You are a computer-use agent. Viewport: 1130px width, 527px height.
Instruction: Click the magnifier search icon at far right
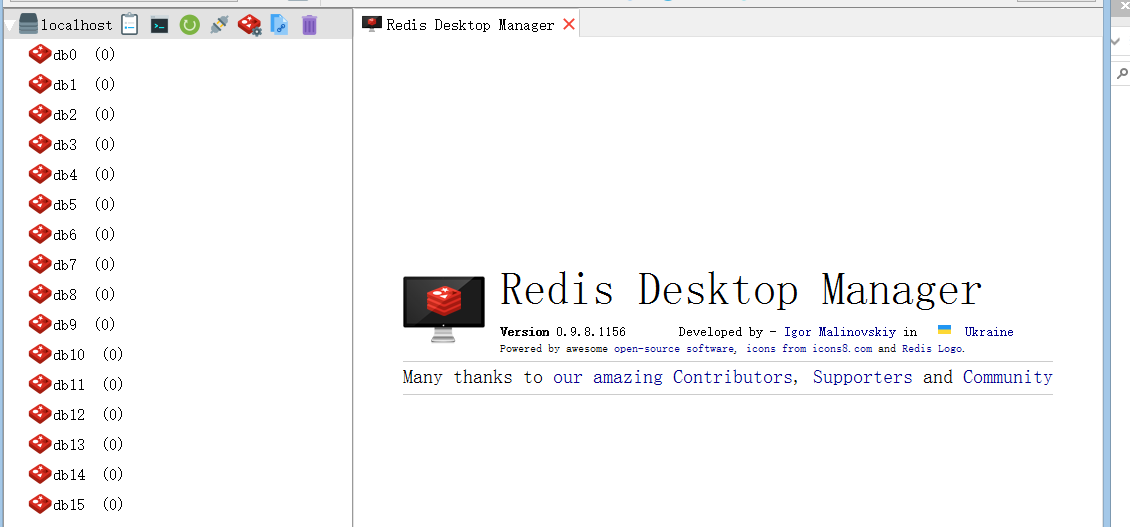pyautogui.click(x=1122, y=73)
